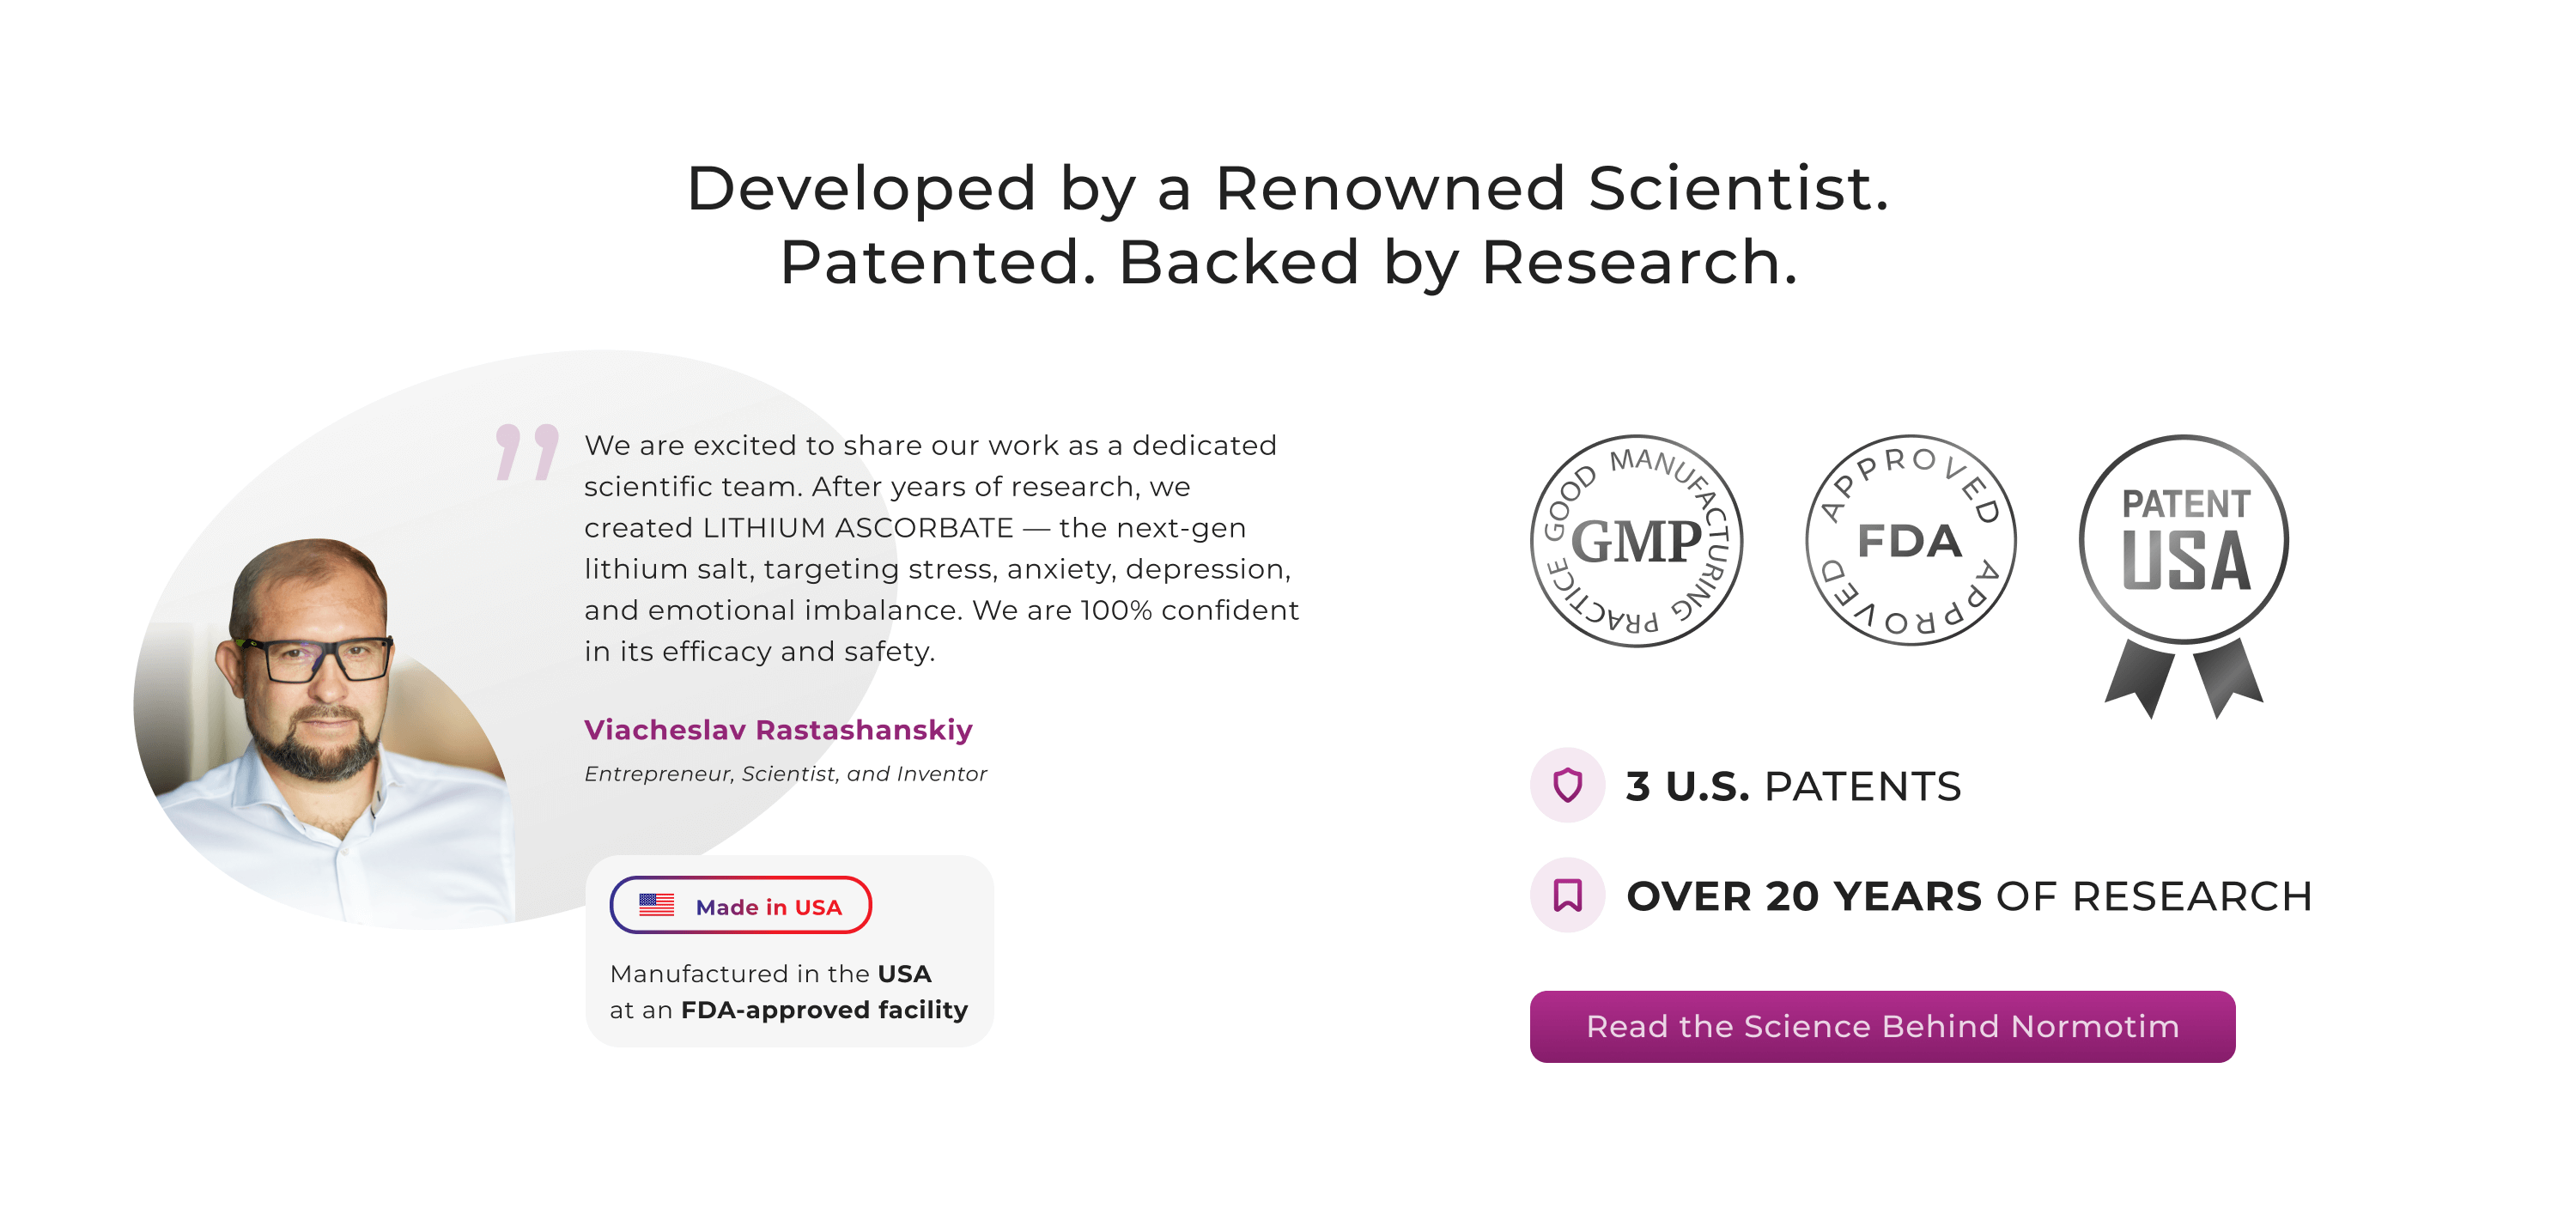Click the FDA Approved circular seal

[x=1910, y=541]
